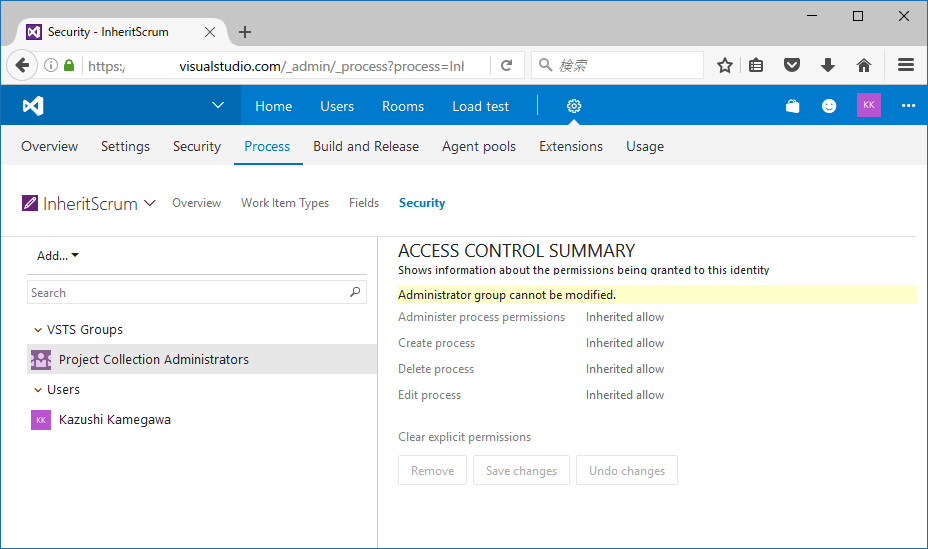Show bookmarks list icon
The height and width of the screenshot is (549, 928).
(x=756, y=65)
